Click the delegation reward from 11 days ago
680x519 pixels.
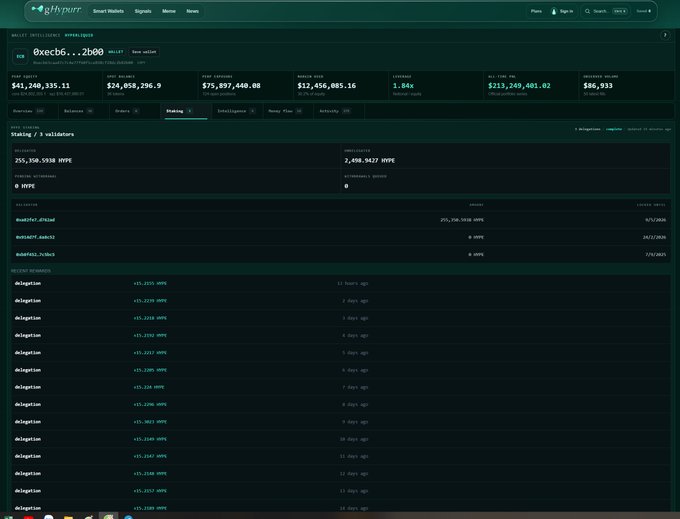[340, 456]
